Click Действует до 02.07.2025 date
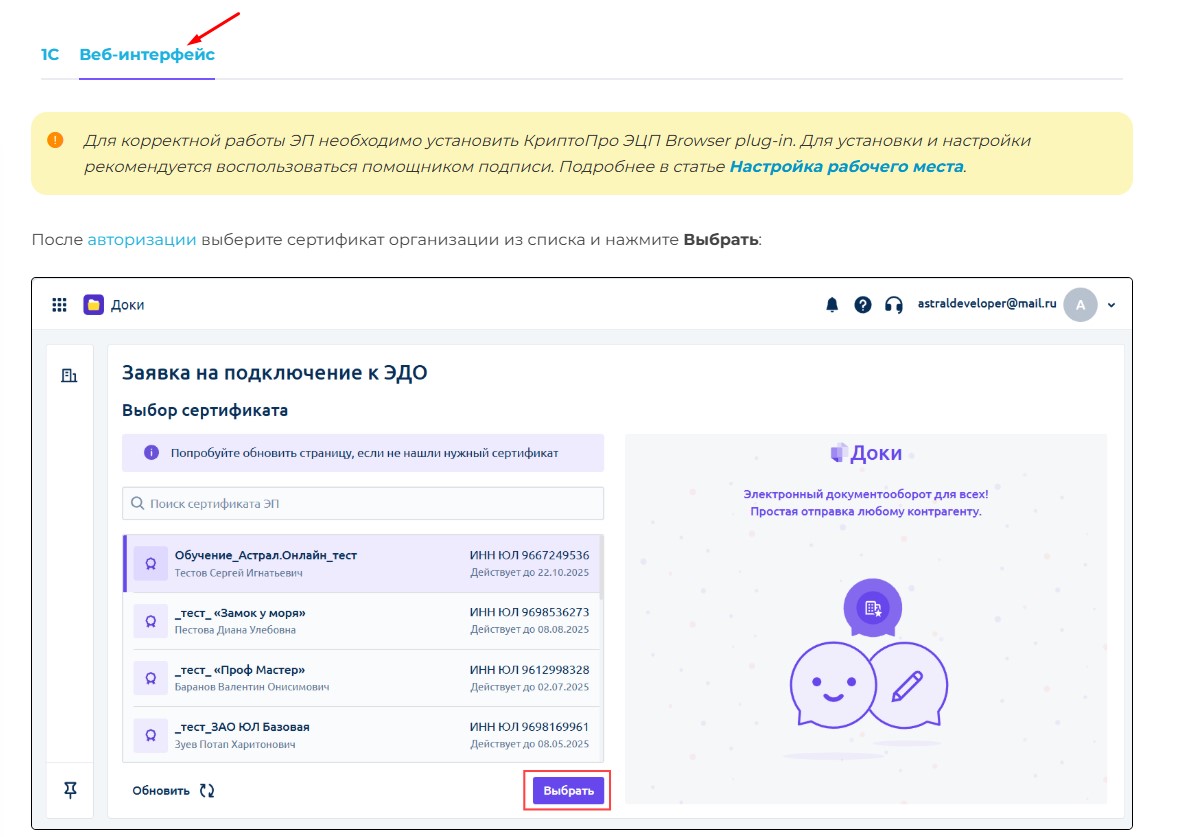The image size is (1185, 837). tap(530, 687)
